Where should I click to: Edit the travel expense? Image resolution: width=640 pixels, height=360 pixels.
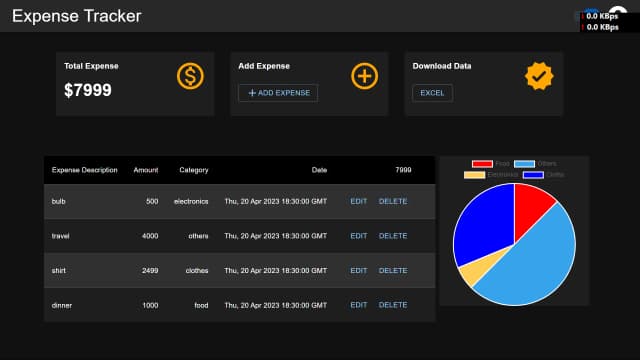point(359,236)
